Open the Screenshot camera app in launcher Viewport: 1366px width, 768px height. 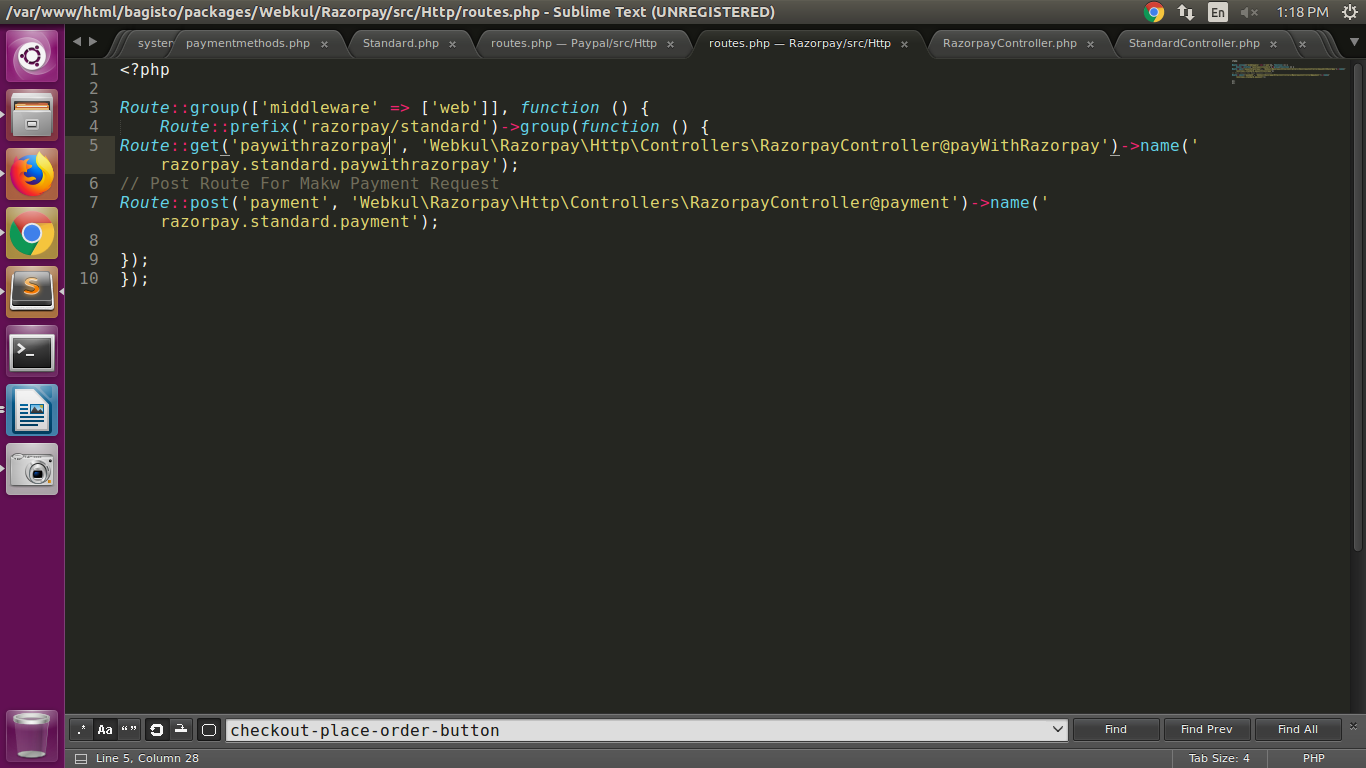click(x=32, y=469)
